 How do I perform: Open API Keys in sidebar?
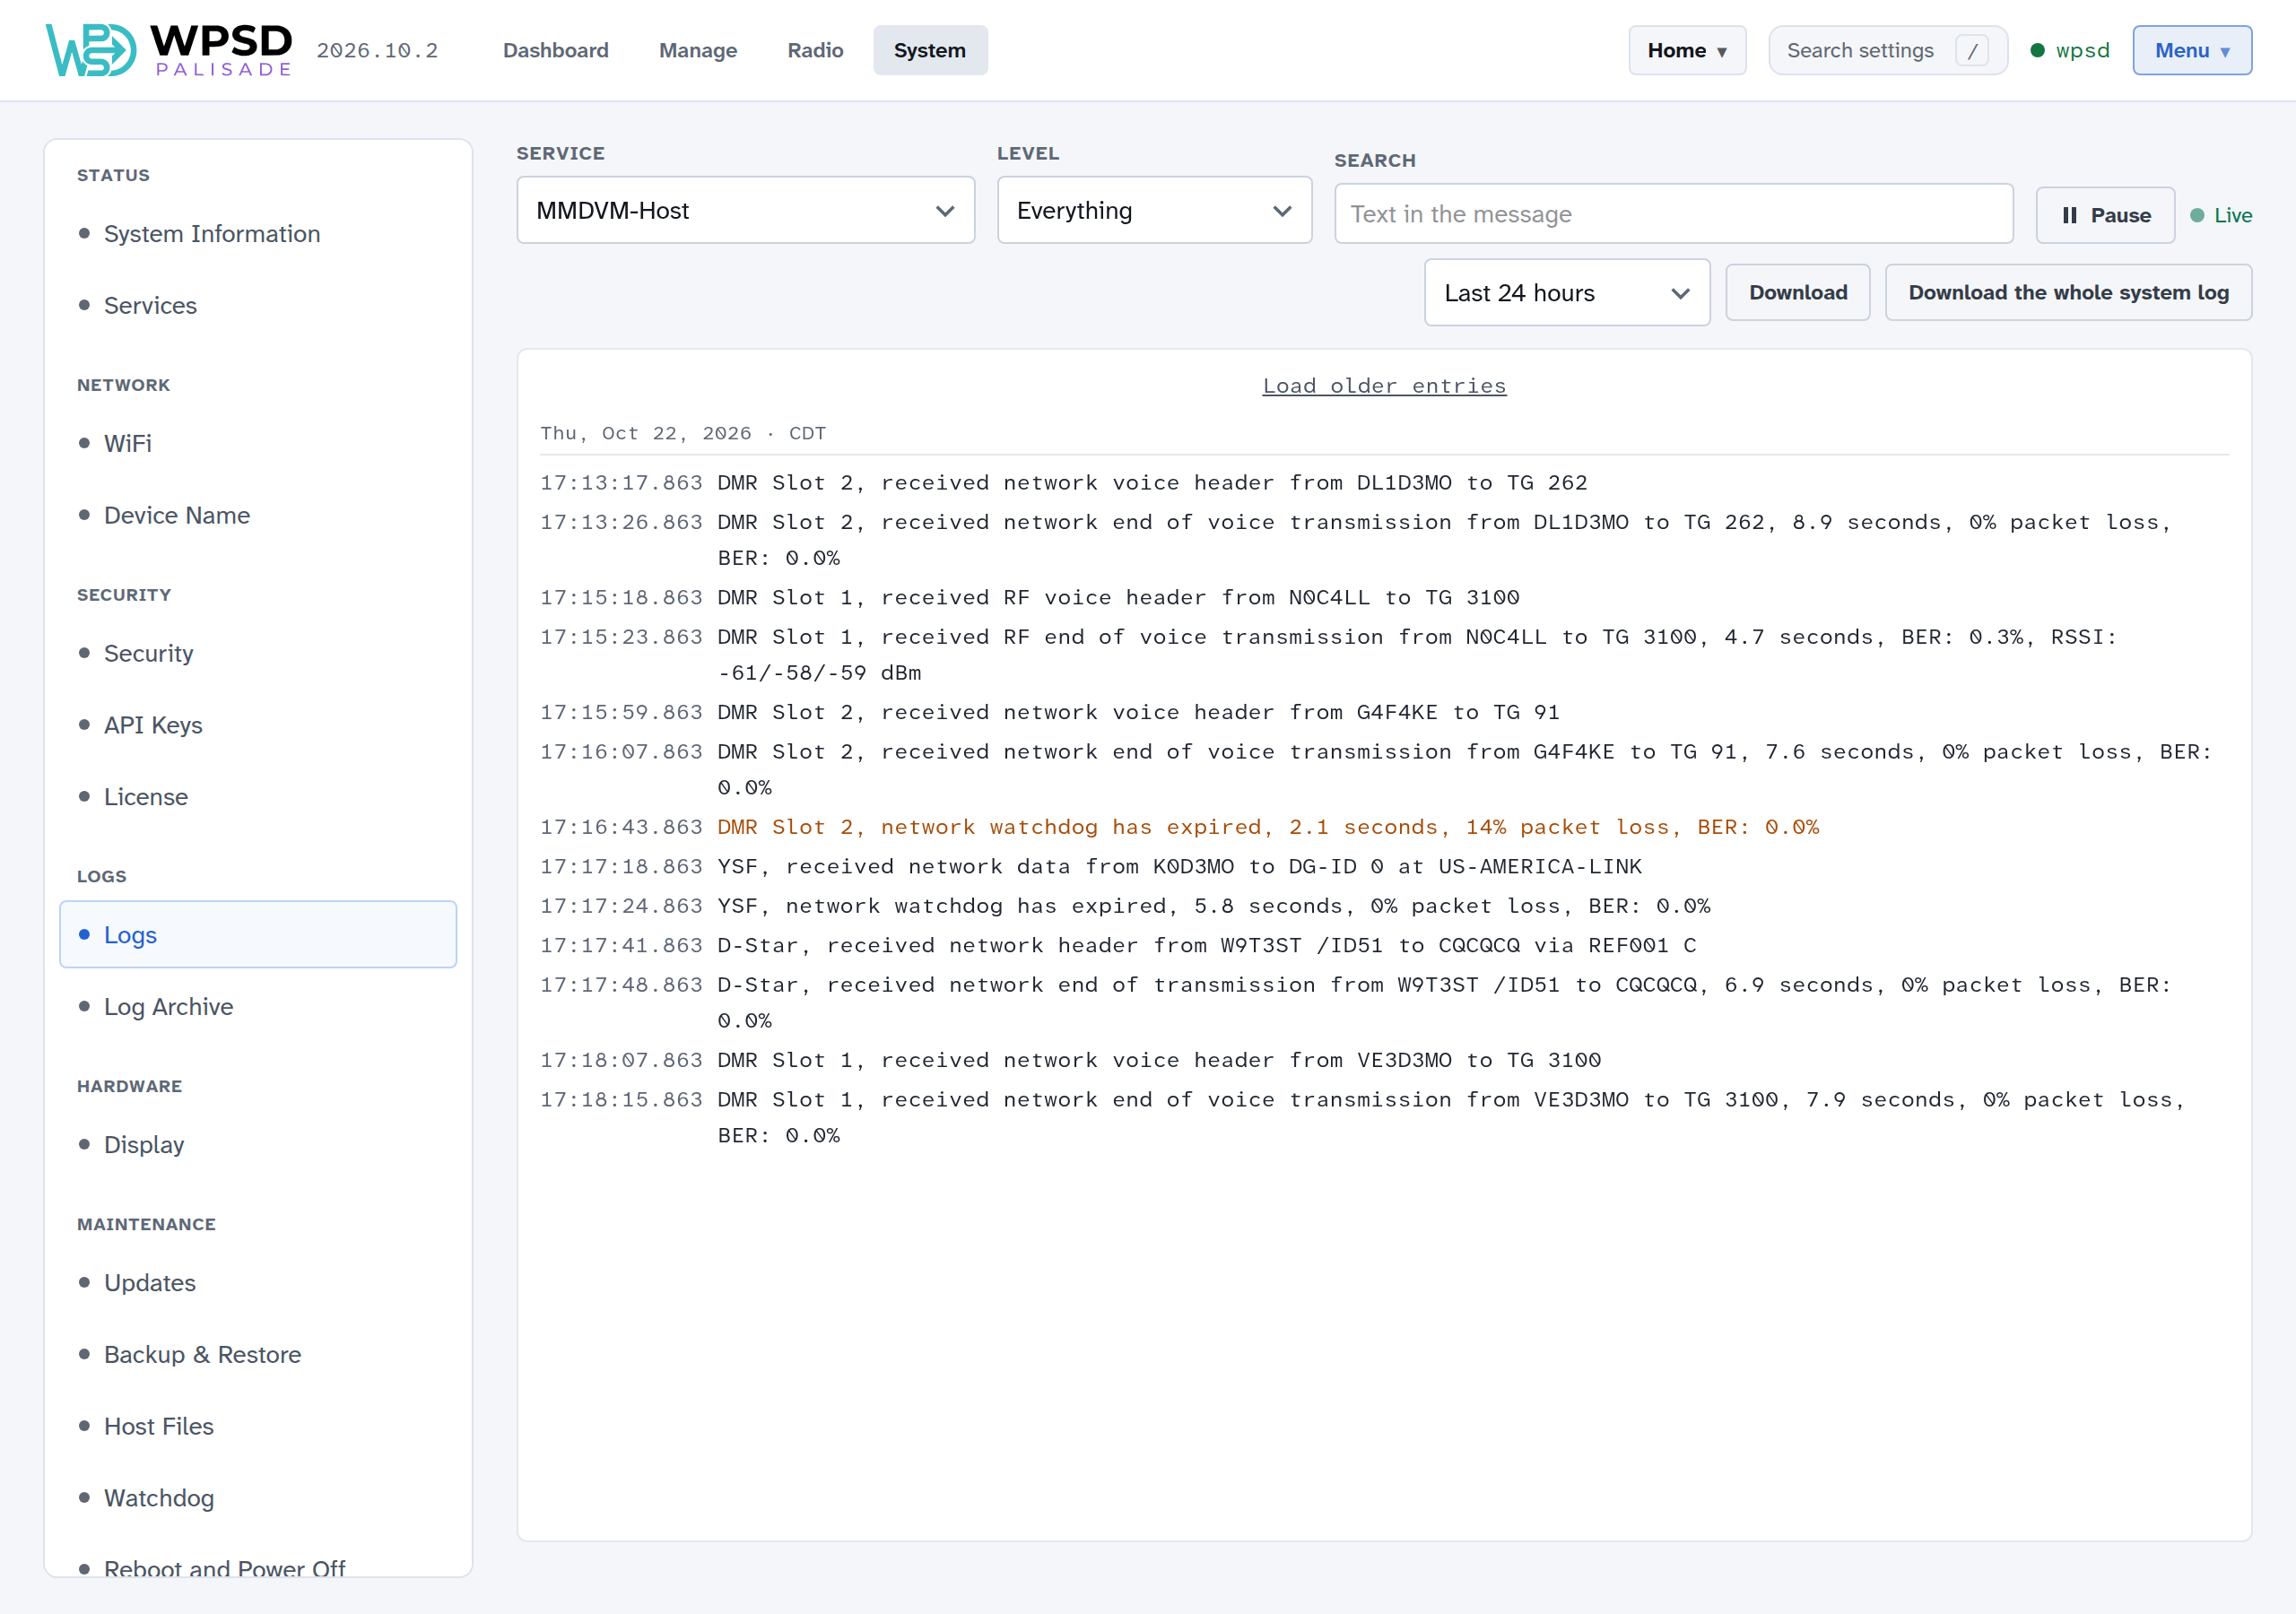click(258, 725)
